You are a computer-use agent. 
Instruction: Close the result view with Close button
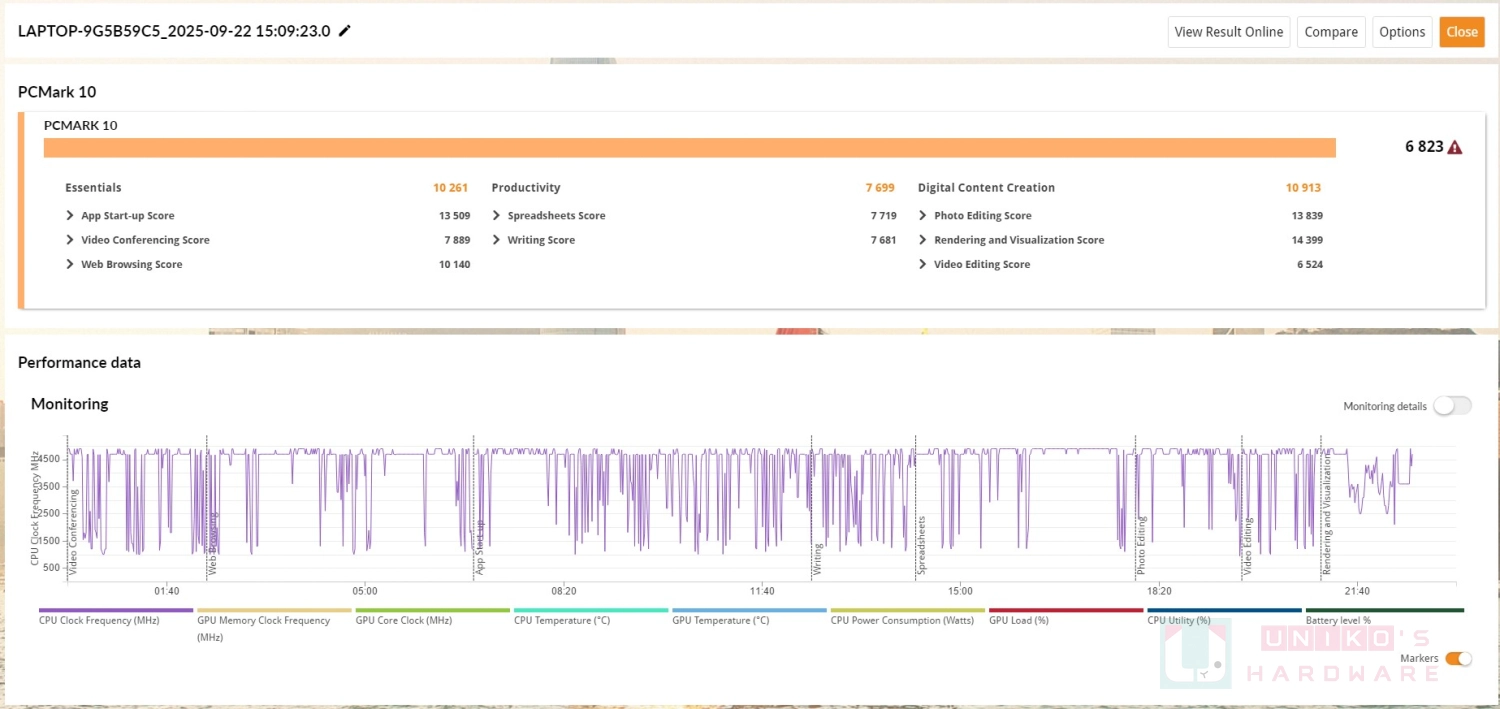coord(1461,31)
